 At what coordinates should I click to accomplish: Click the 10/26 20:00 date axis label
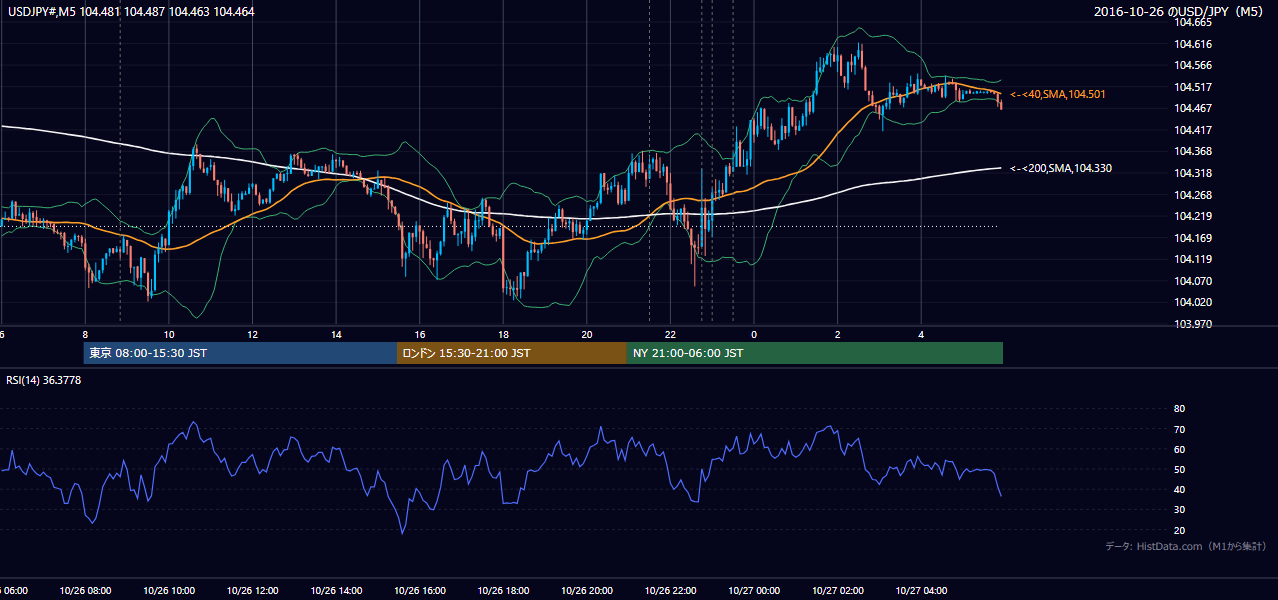[587, 591]
